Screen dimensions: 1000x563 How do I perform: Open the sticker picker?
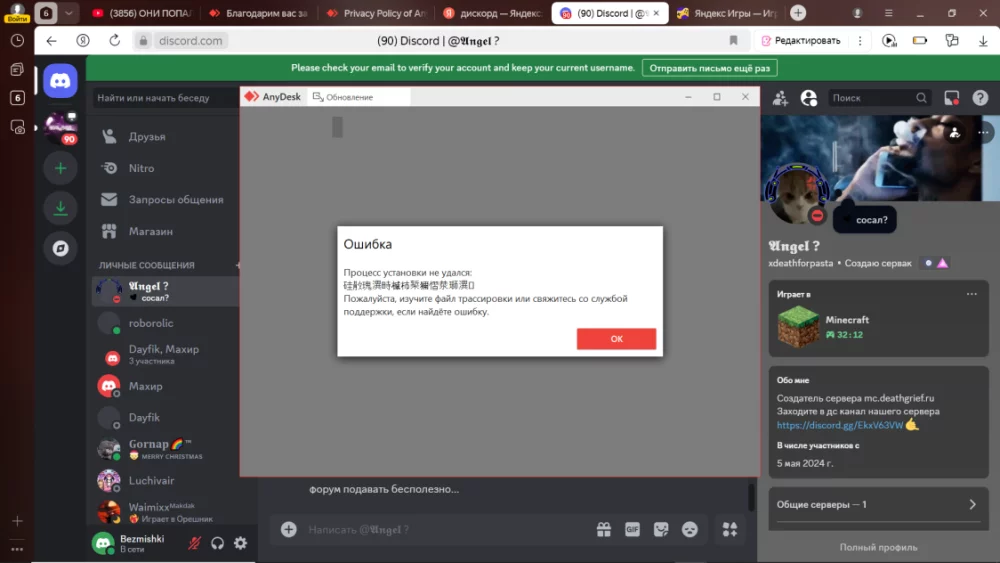[661, 530]
